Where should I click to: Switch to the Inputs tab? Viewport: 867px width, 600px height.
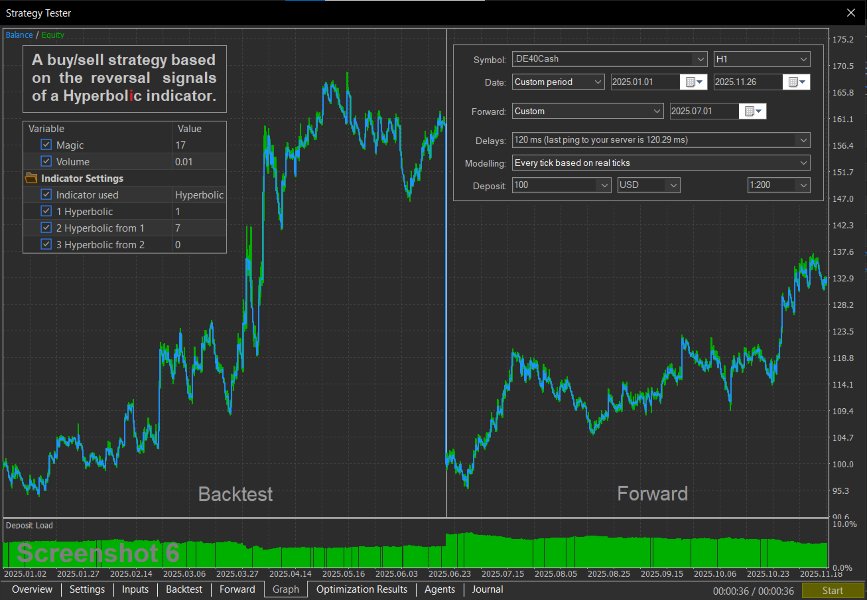pos(135,589)
